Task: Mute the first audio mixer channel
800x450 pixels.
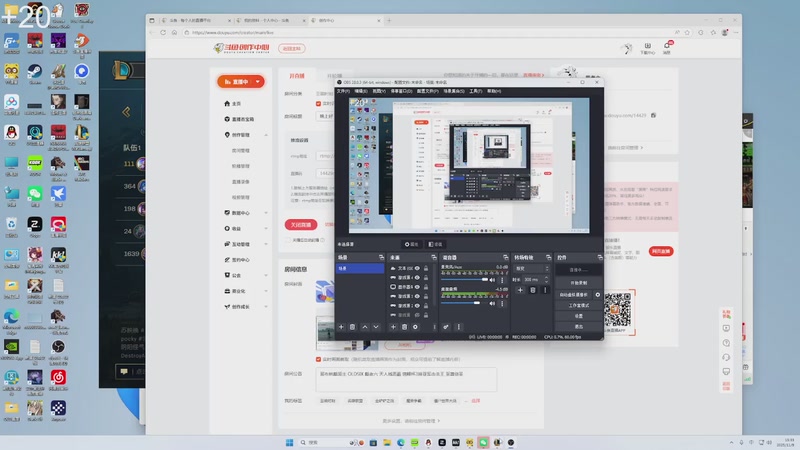Action: pyautogui.click(x=492, y=280)
